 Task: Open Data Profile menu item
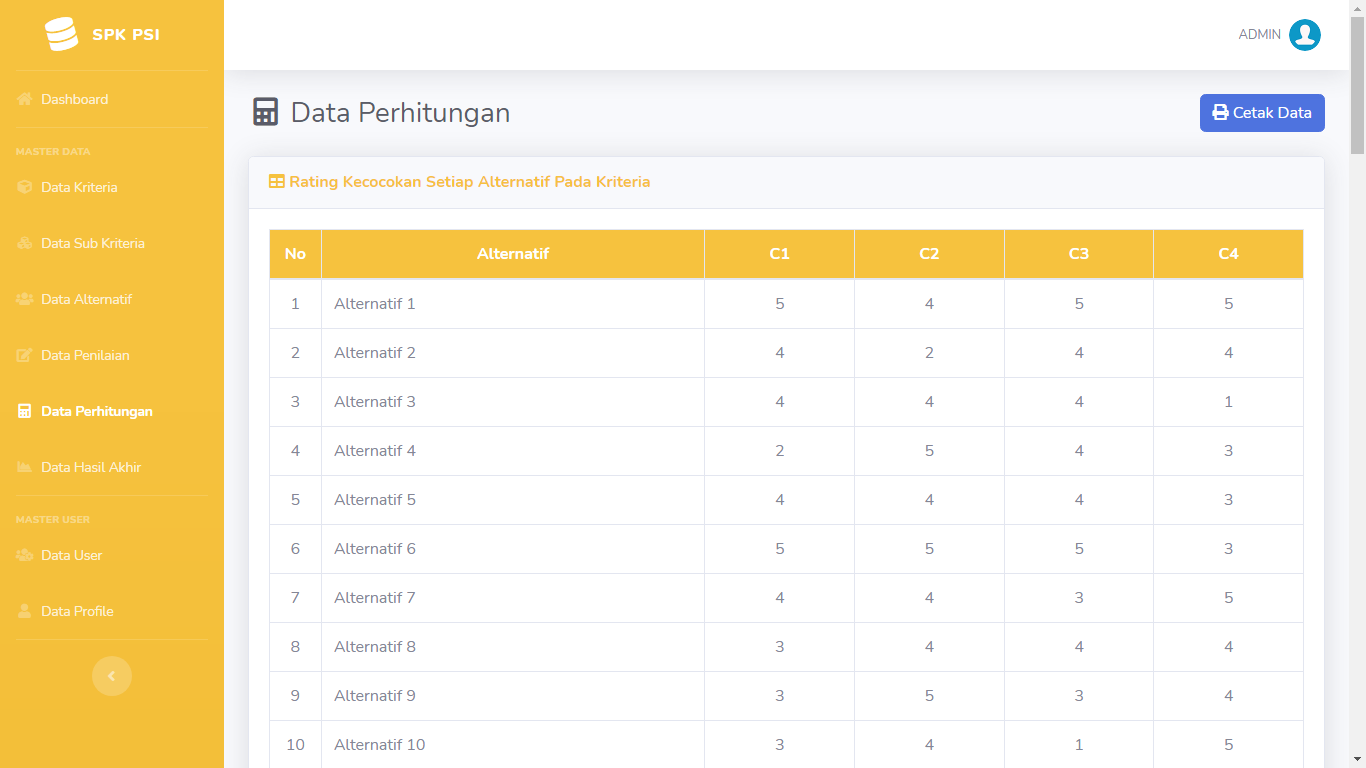[112, 611]
